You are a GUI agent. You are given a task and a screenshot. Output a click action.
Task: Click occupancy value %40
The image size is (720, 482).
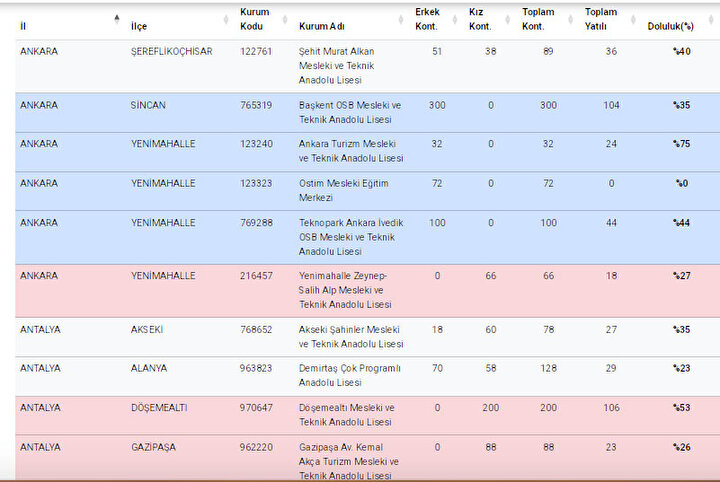(682, 51)
